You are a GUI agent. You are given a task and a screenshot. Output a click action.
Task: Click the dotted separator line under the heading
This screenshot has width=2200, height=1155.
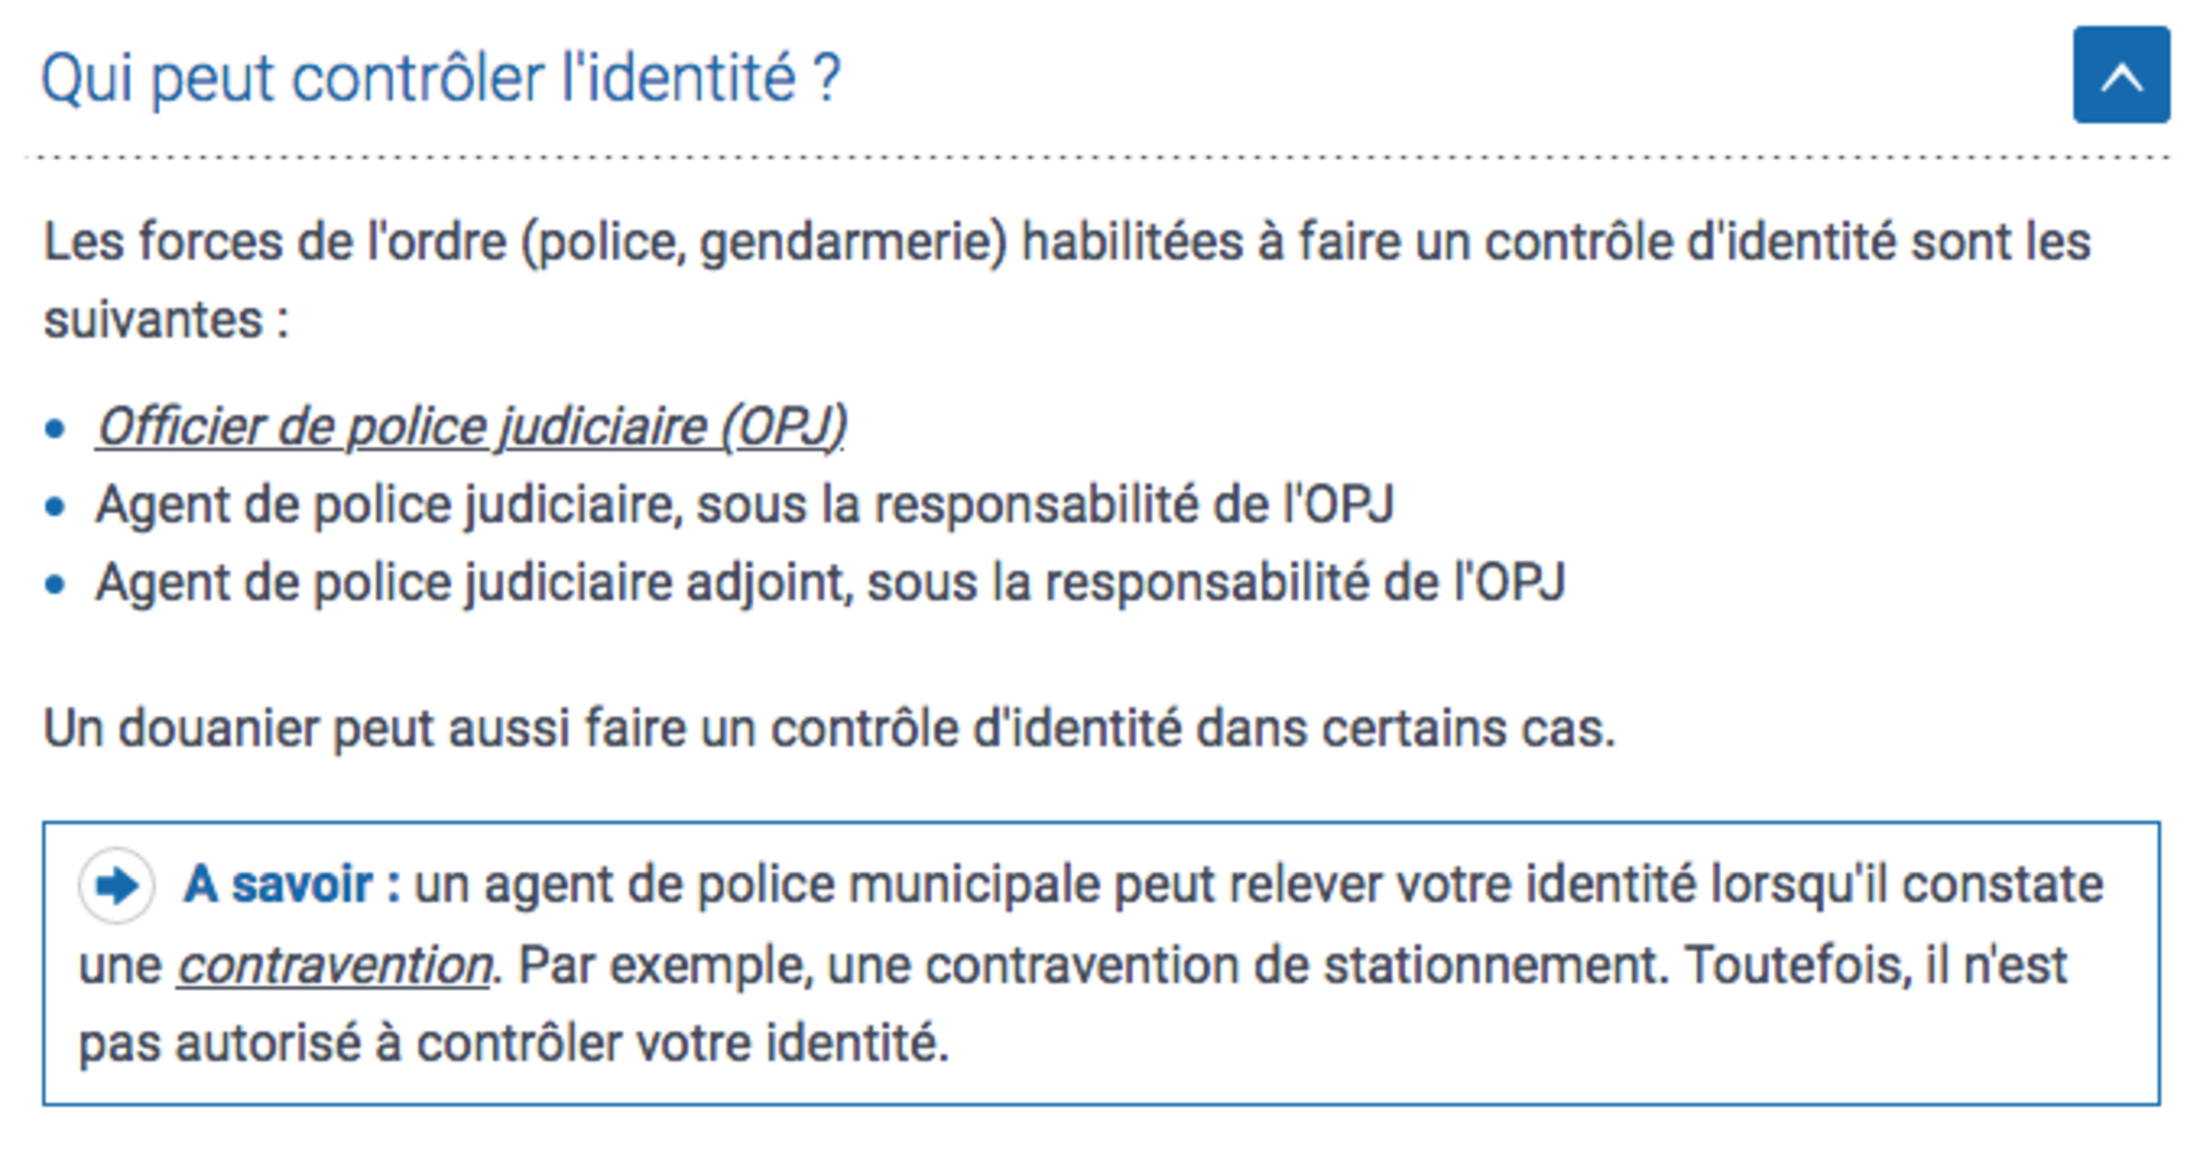pos(1097,157)
